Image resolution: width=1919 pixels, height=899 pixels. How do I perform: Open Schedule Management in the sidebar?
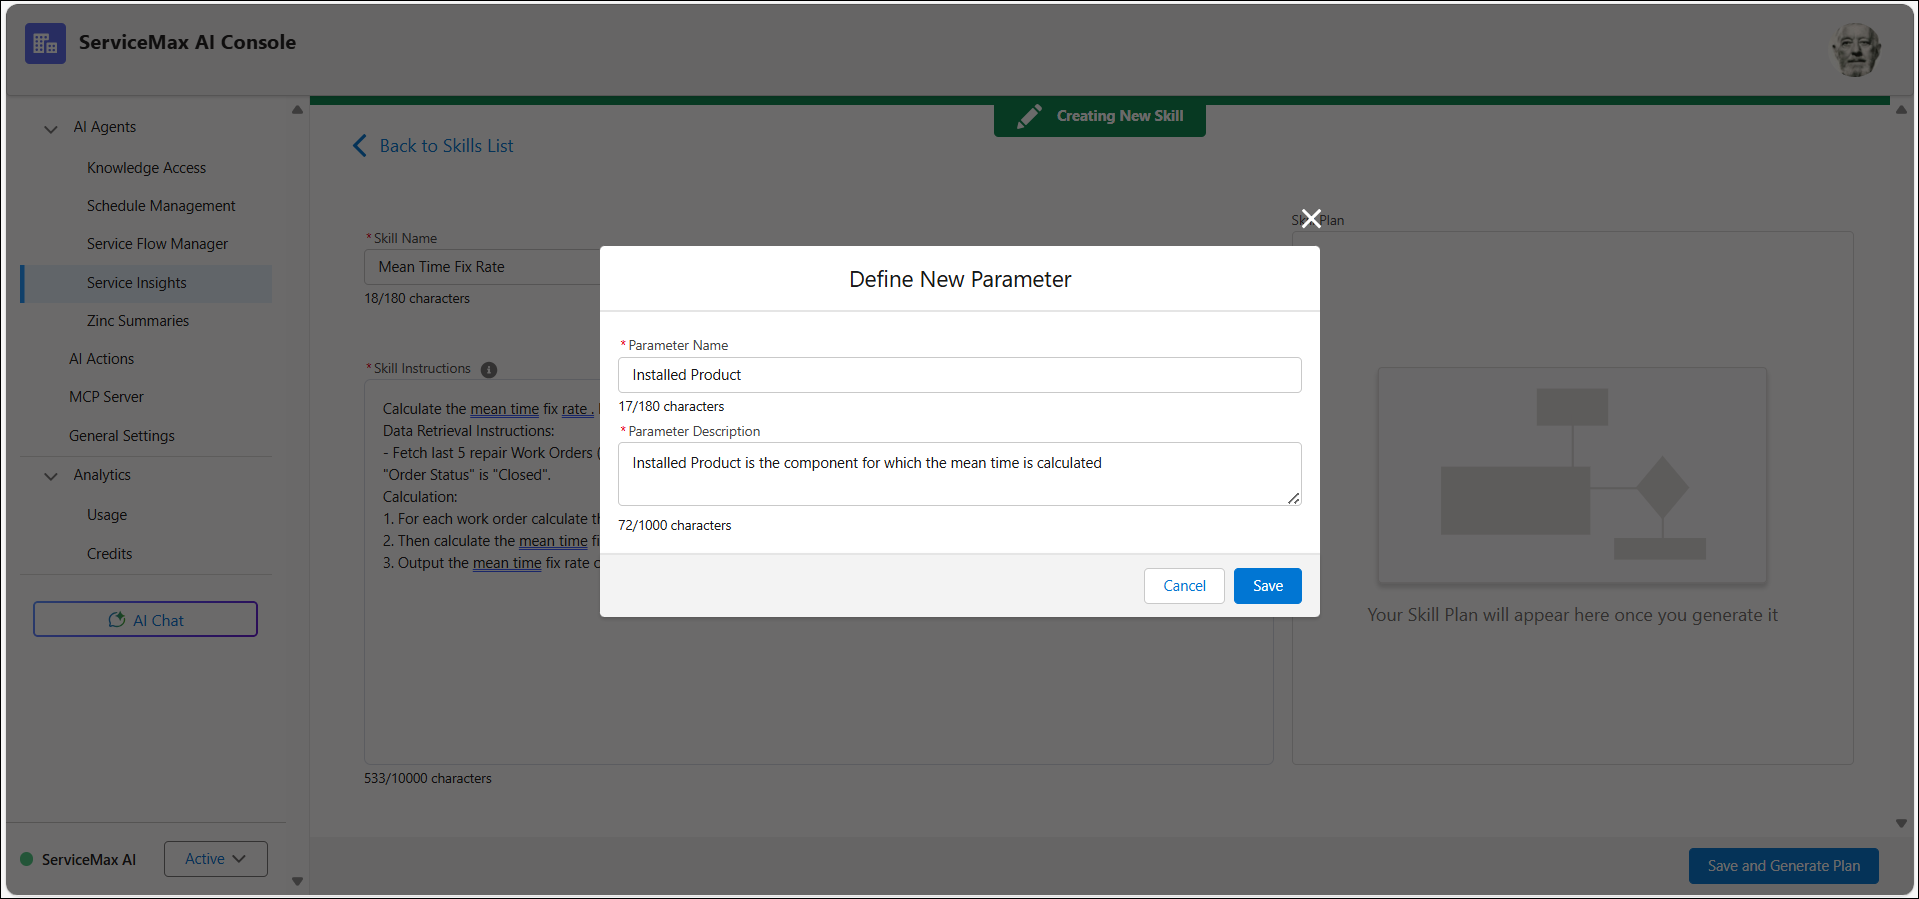tap(161, 206)
